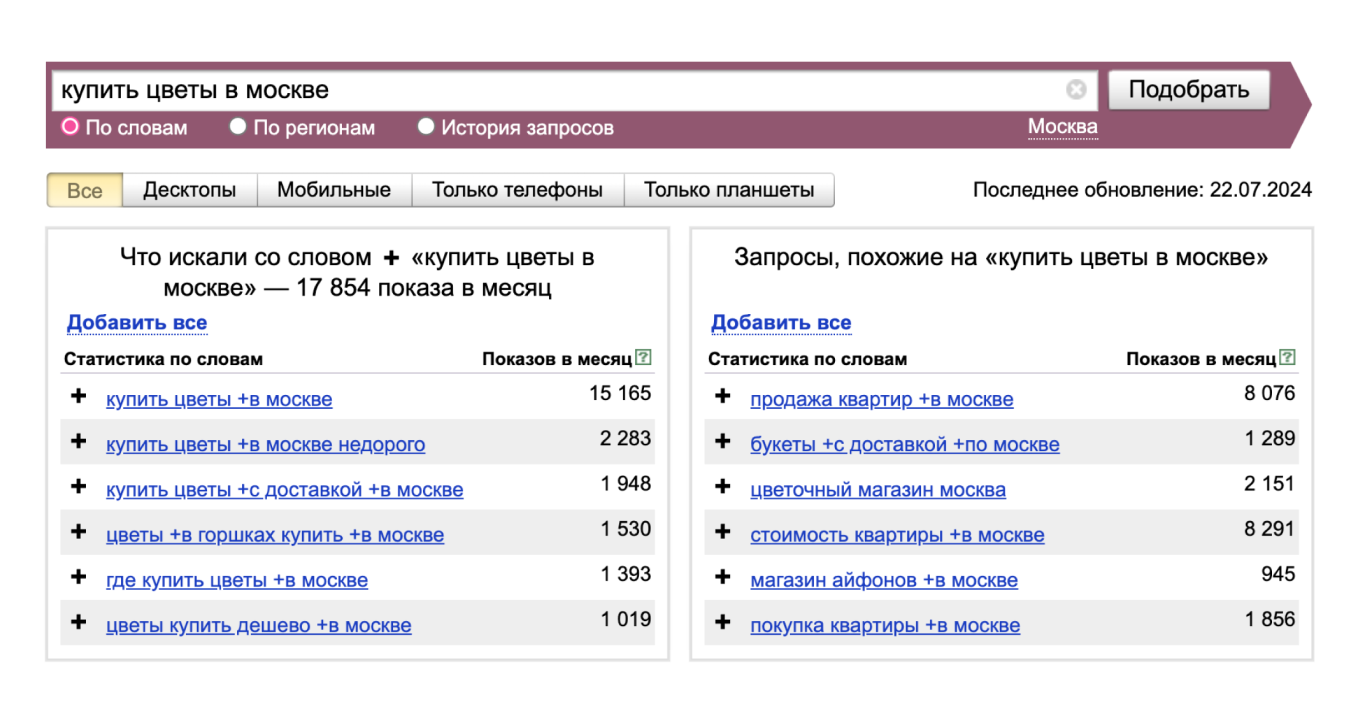This screenshot has height=718, width=1360.
Task: Add "стоимость квартиры +в москве" via plus icon
Action: tap(723, 534)
